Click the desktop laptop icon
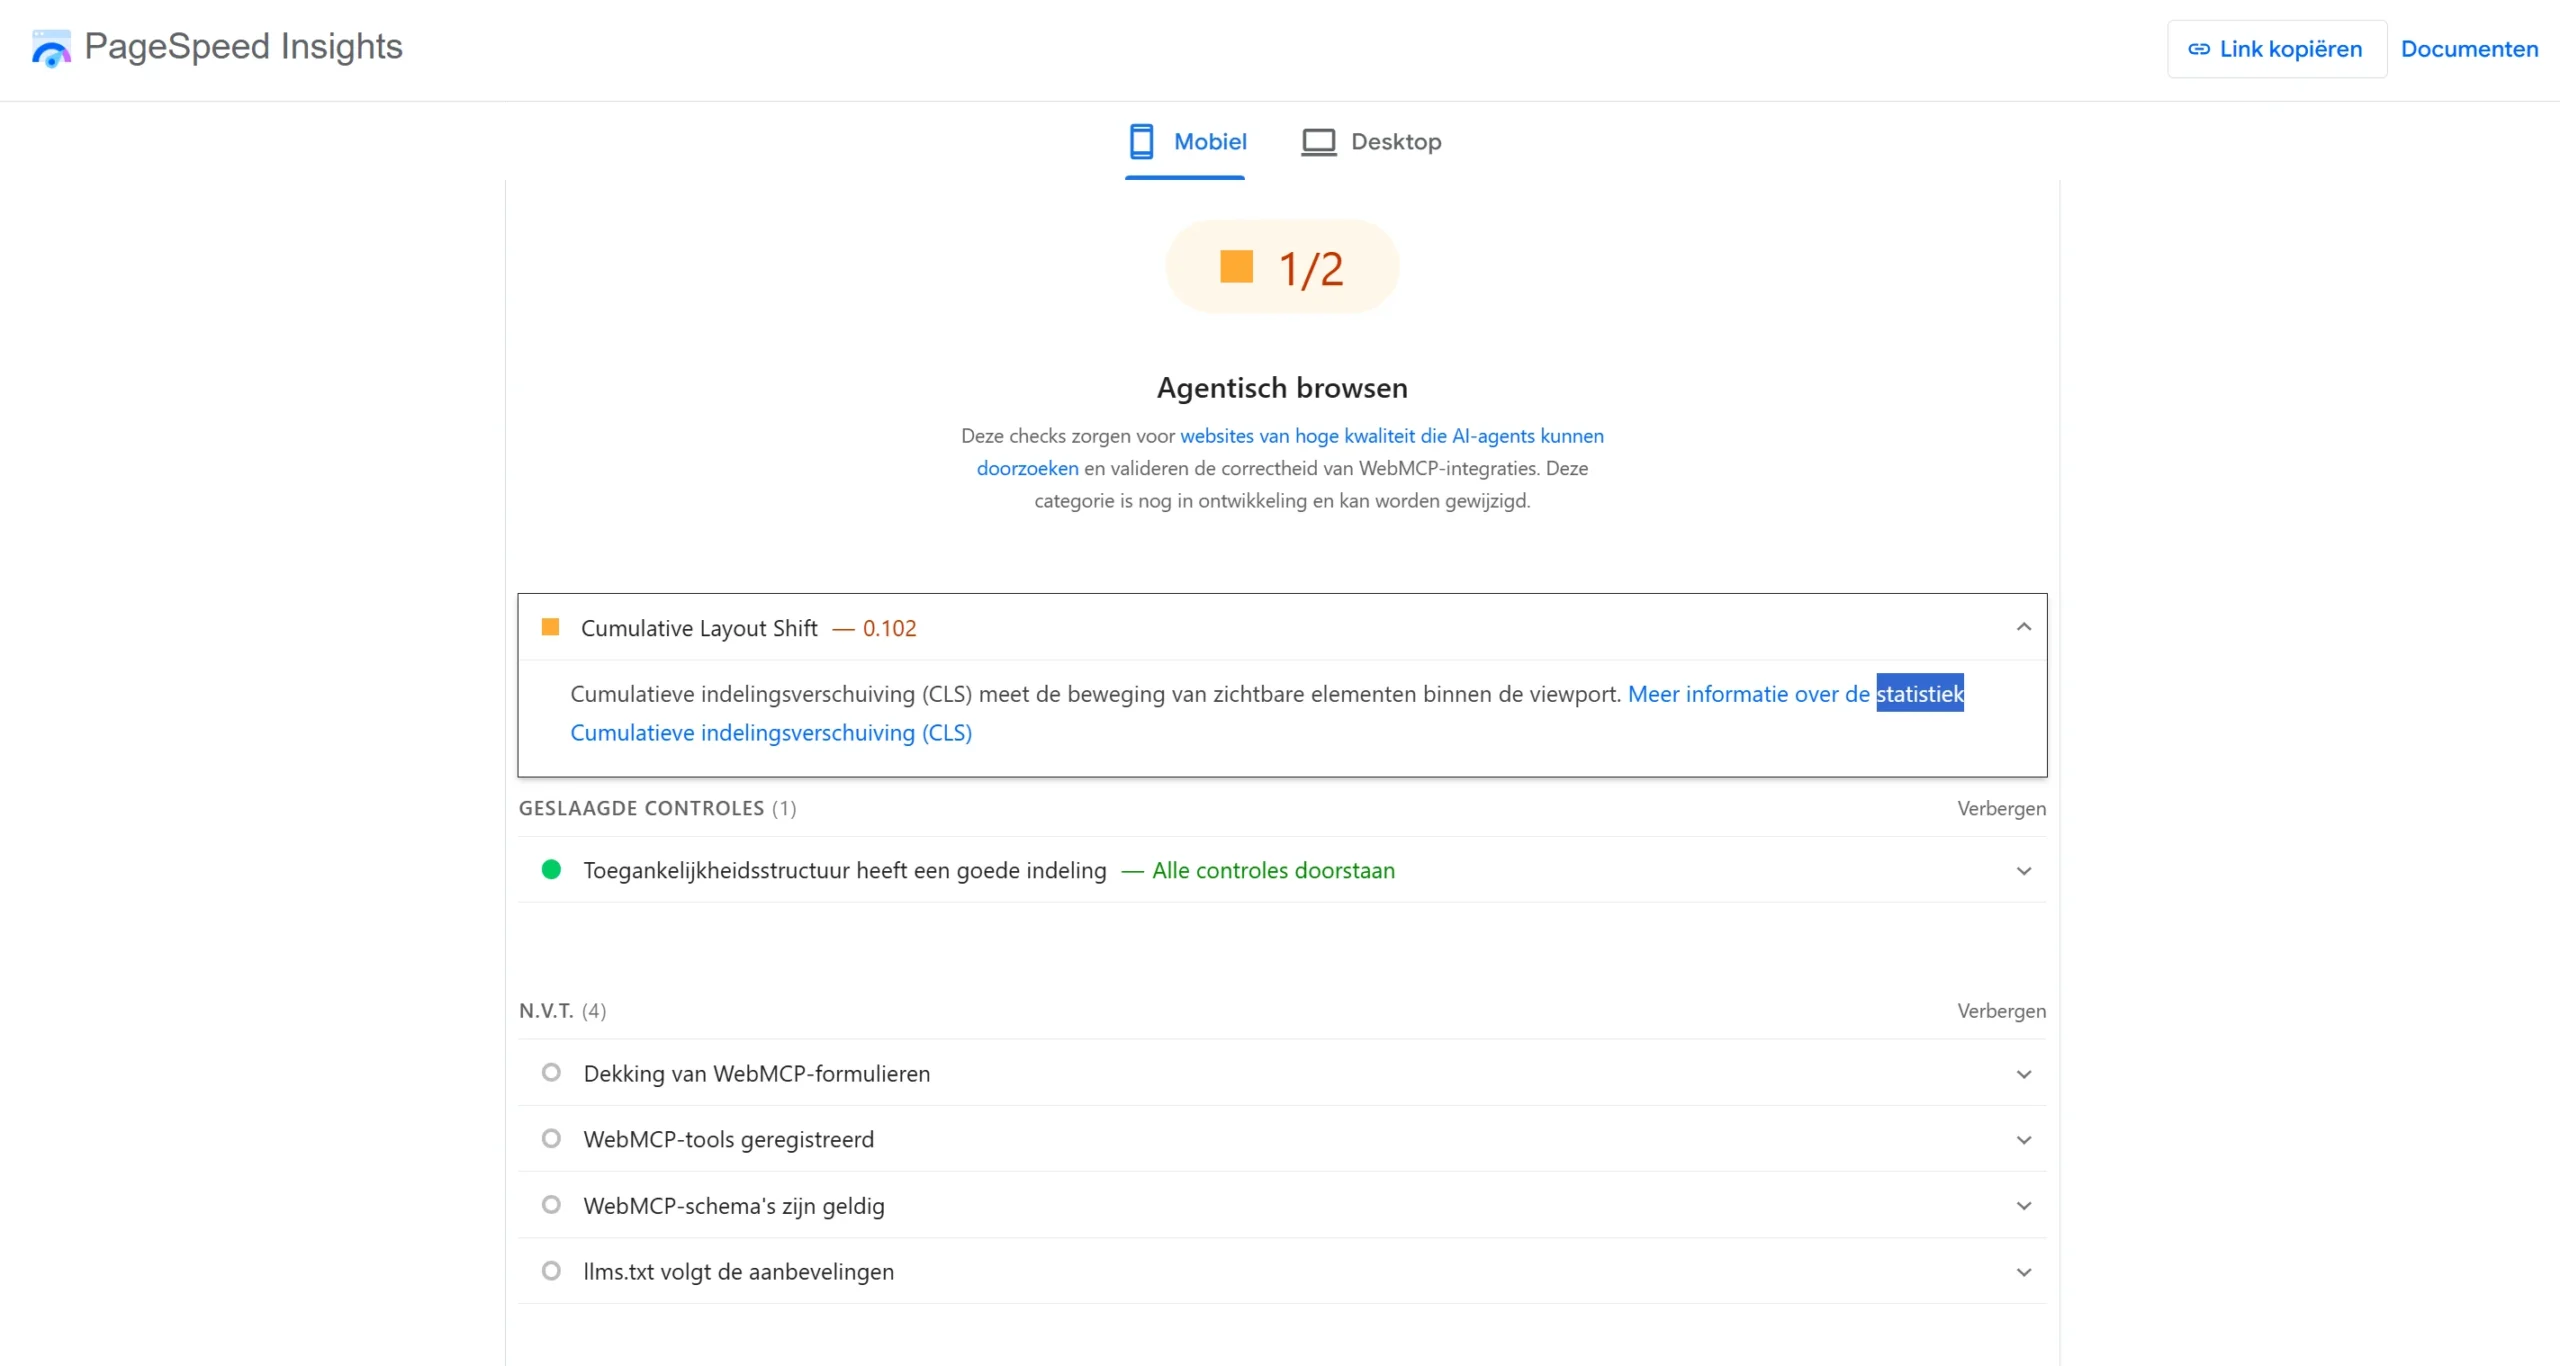 click(1318, 142)
